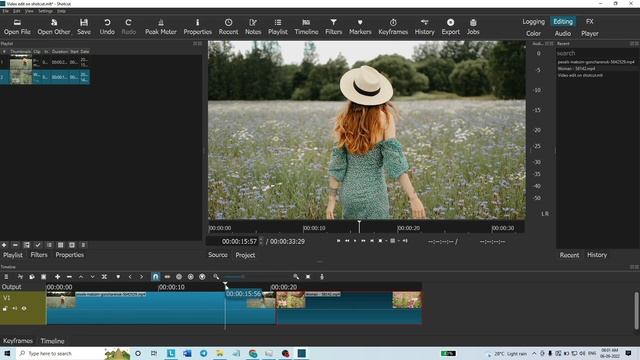Viewport: 640px width, 360px height.
Task: Remove the selected playlist item
Action: click(x=15, y=245)
